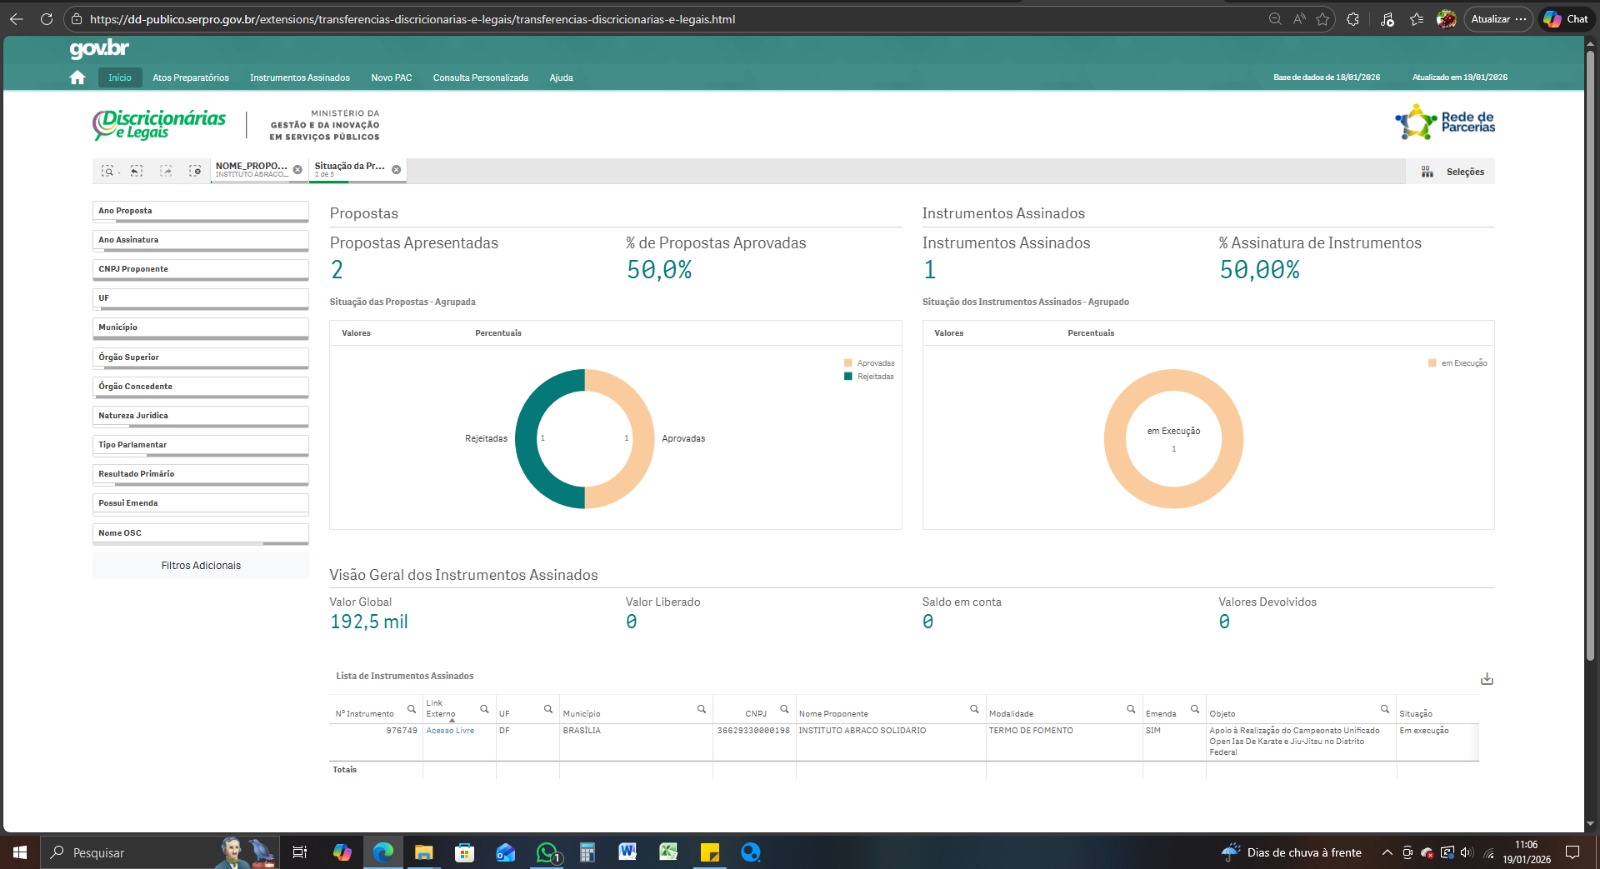Open Instrumentos Assinados in the top menu
This screenshot has height=869, width=1600.
click(299, 78)
